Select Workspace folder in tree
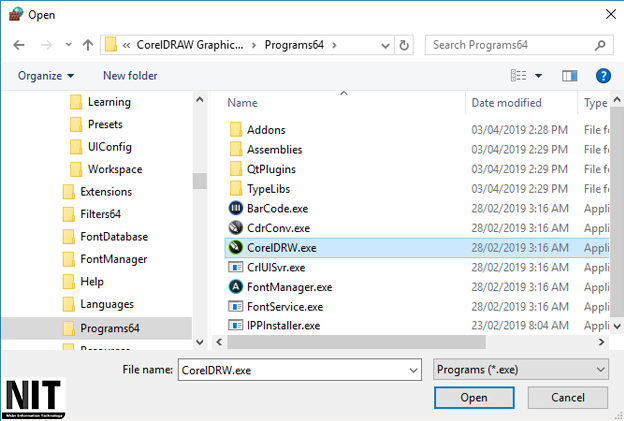624x421 pixels. (x=106, y=169)
